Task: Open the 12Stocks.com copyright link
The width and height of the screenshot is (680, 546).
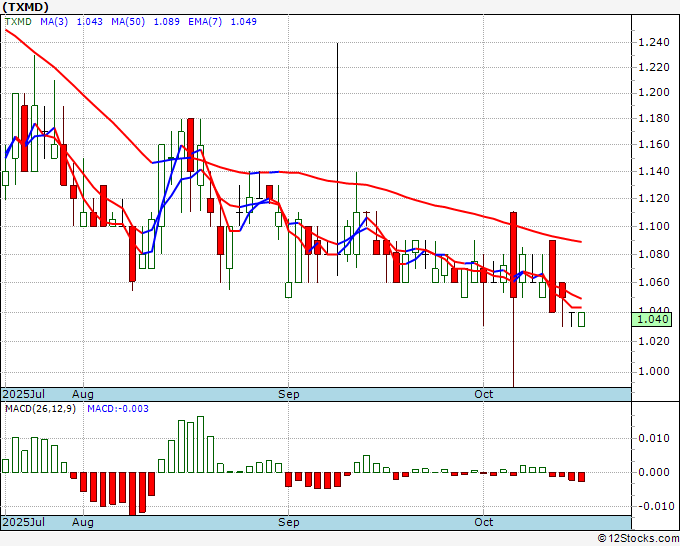Action: [638, 539]
